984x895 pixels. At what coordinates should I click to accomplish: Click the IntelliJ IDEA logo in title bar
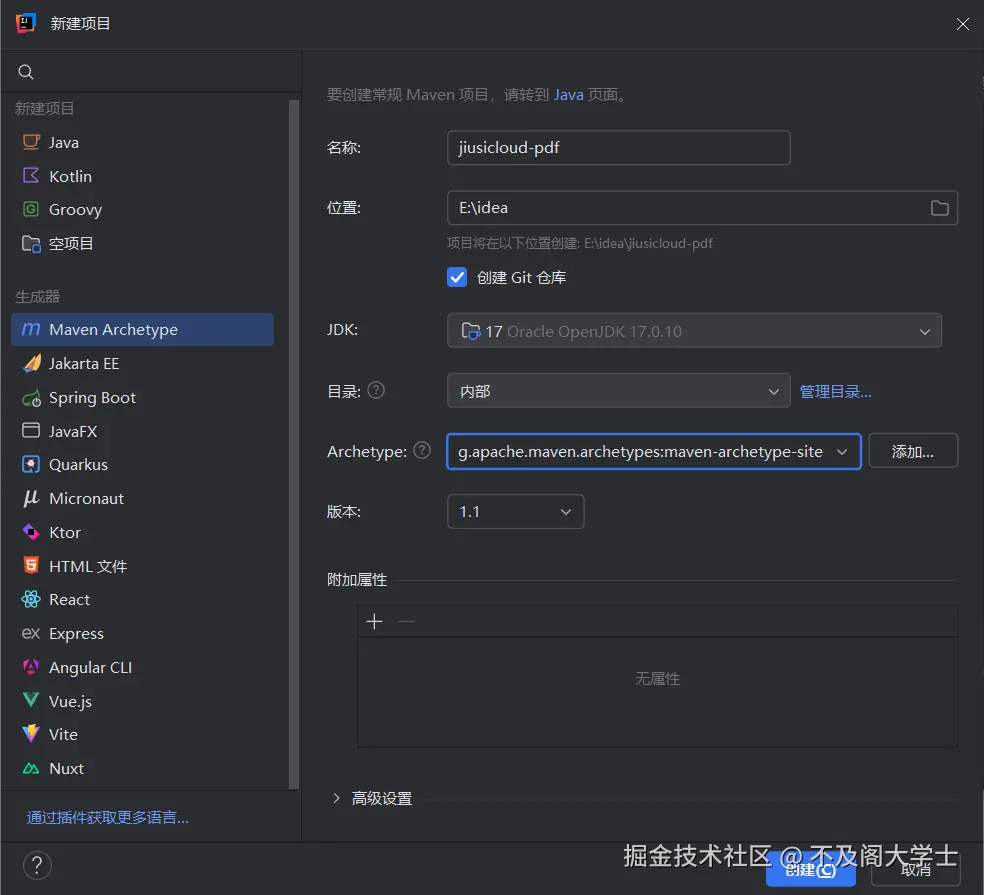click(x=25, y=23)
